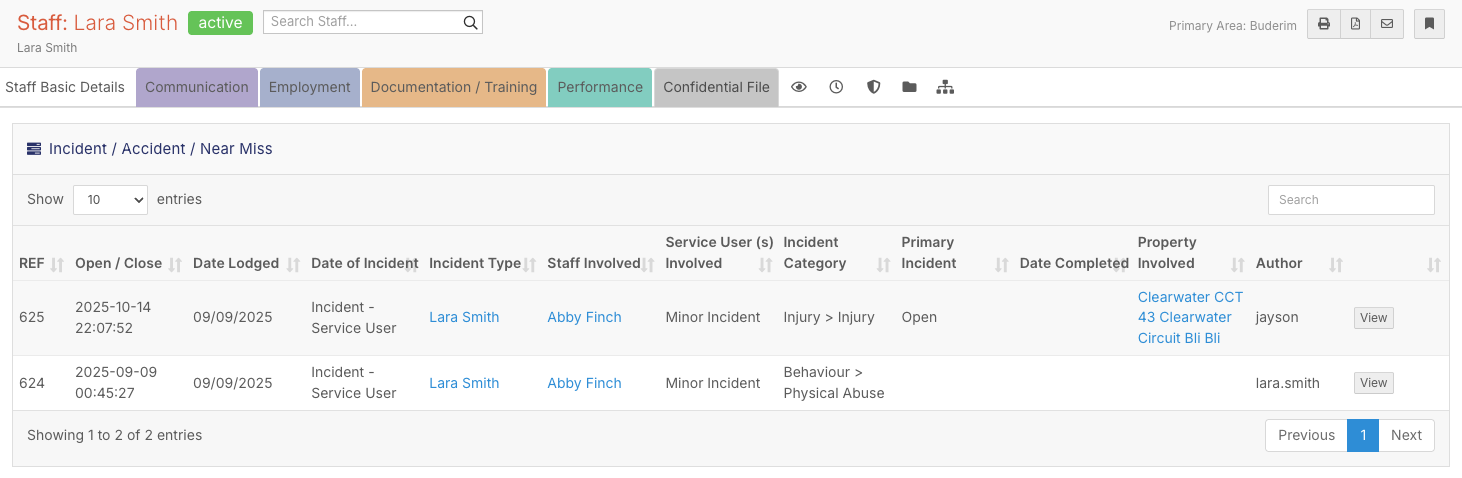Viewport: 1462px width, 478px height.
Task: Open the Confidential File tab
Action: point(716,87)
